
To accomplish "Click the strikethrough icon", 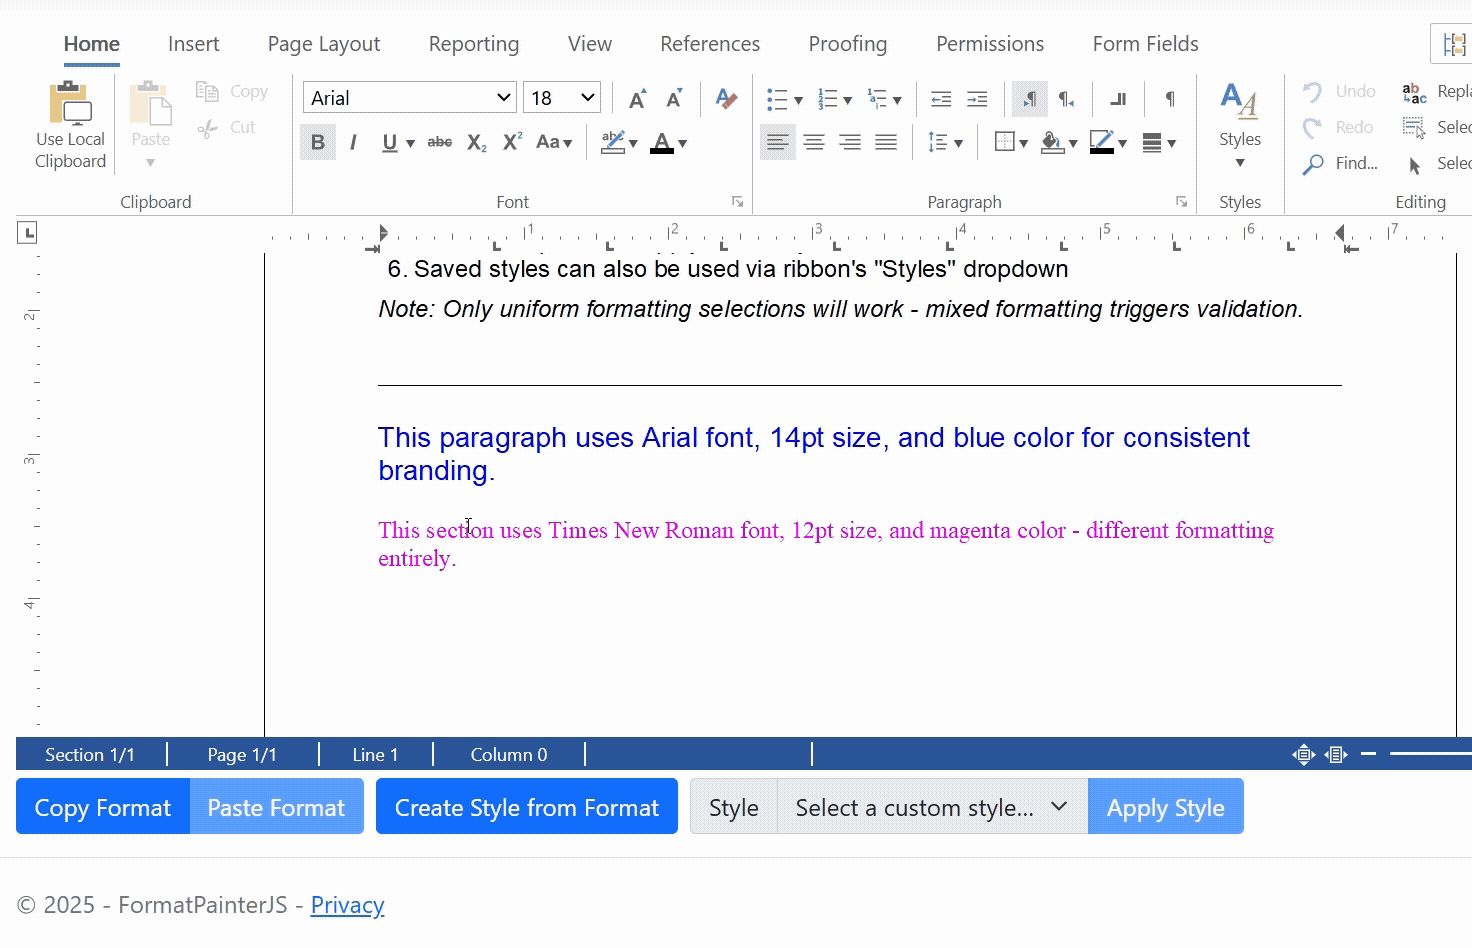I will click(439, 143).
